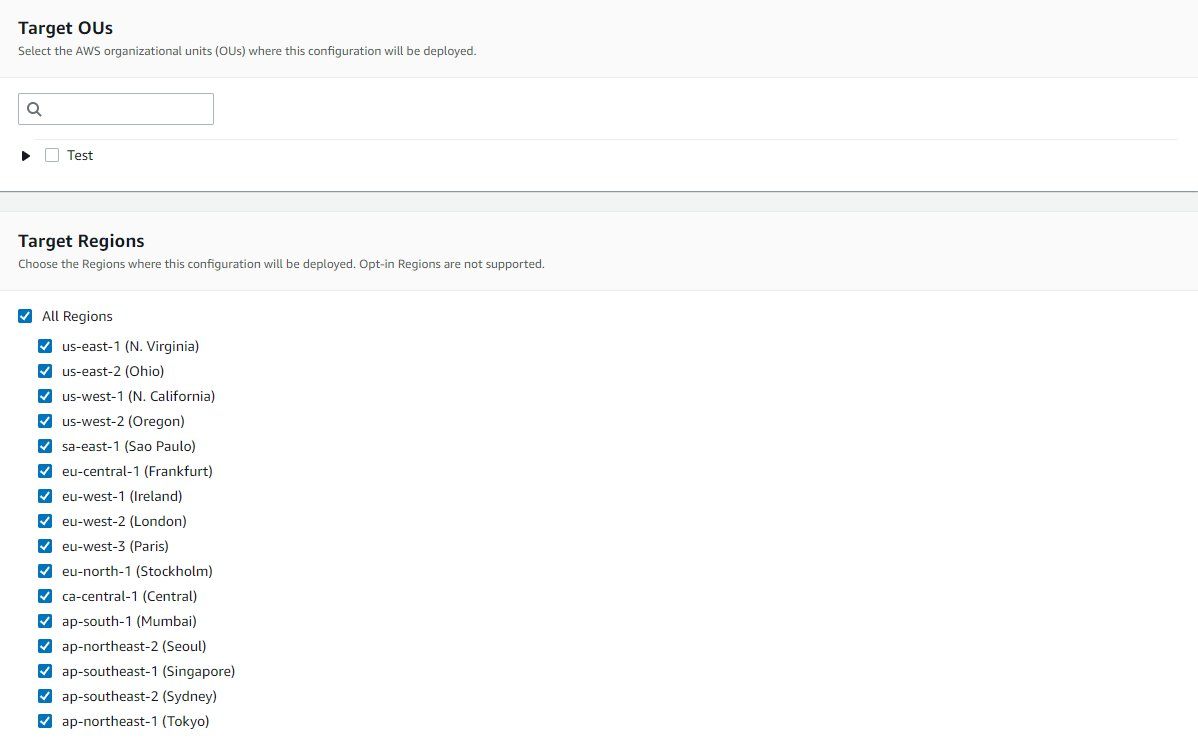Uncheck eu-west-2 (London)
The height and width of the screenshot is (750, 1198).
click(45, 520)
